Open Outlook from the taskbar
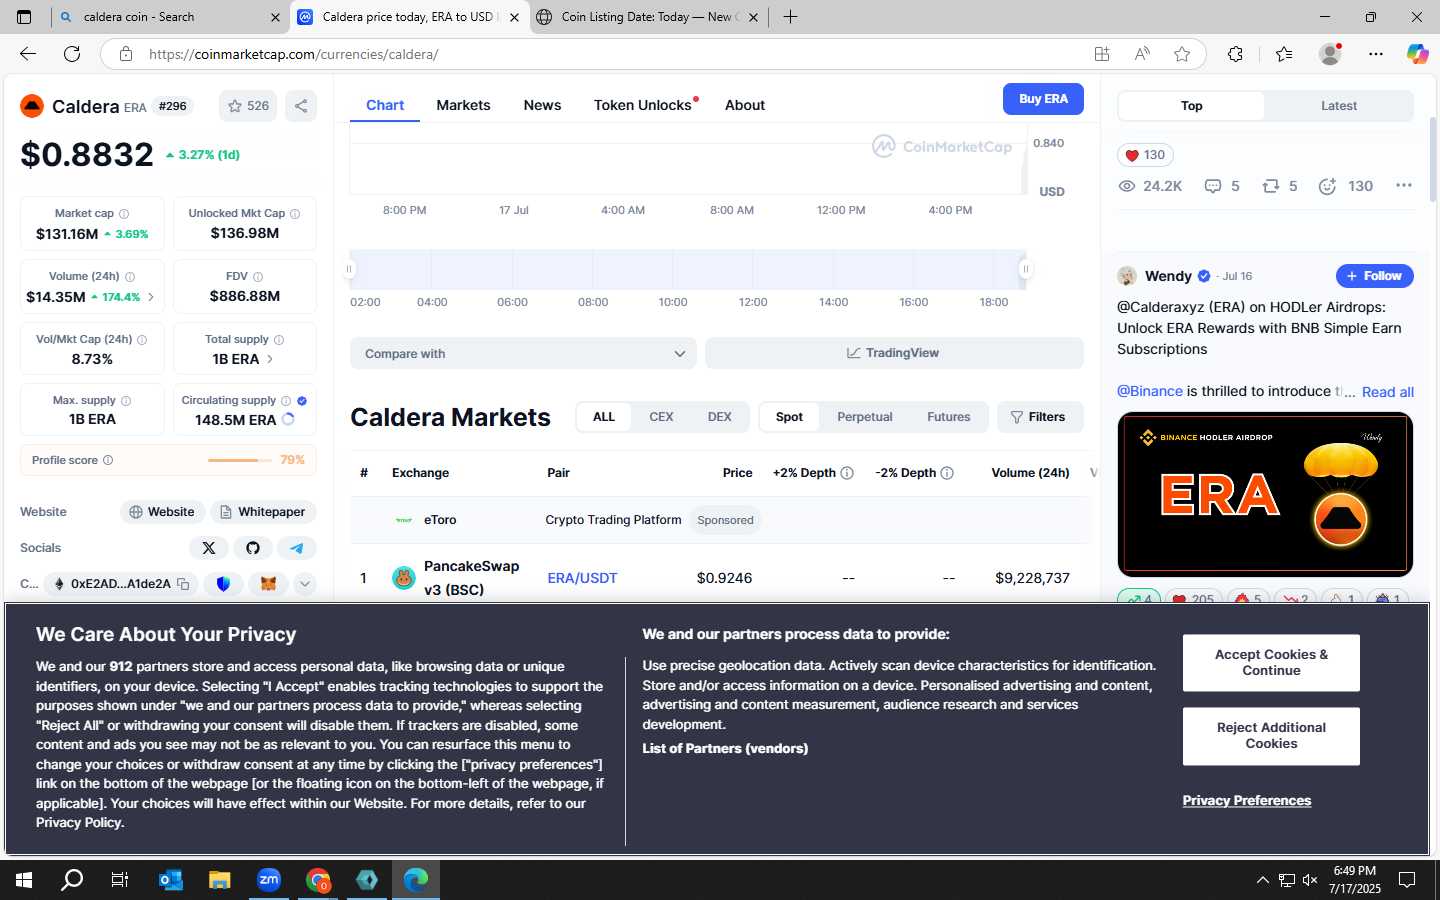1440x900 pixels. [171, 880]
